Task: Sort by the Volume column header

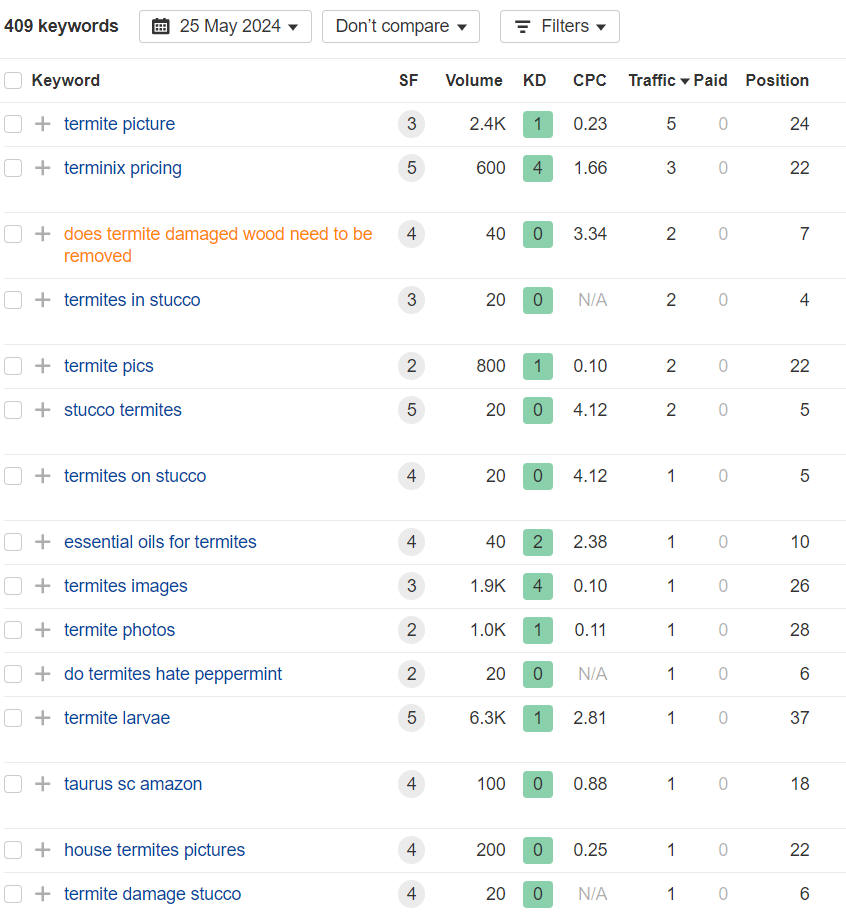Action: (x=473, y=81)
